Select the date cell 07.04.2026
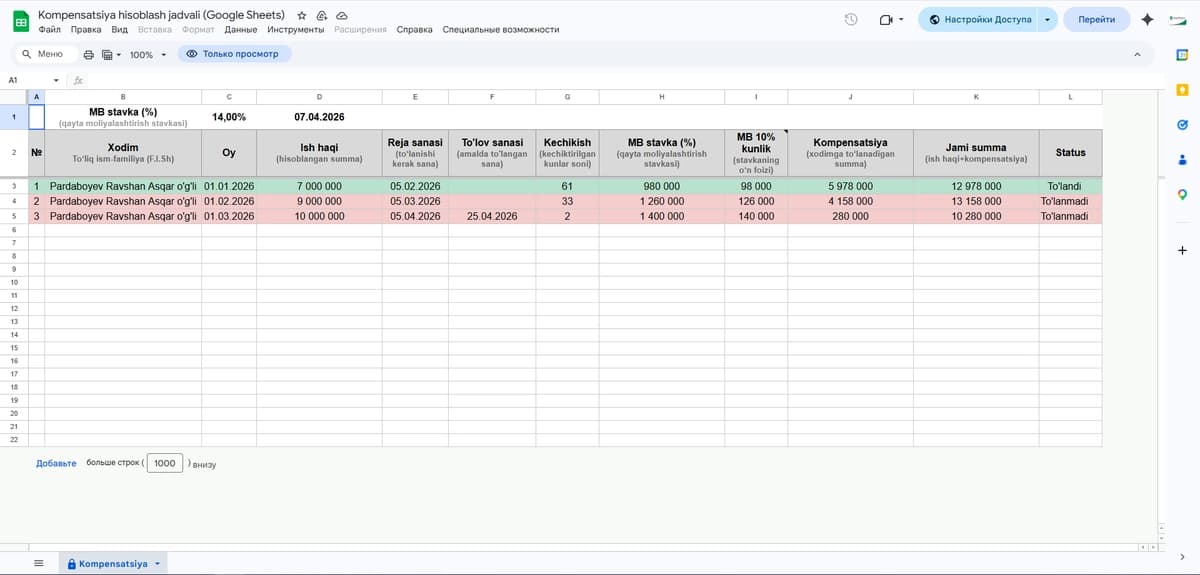Viewport: 1200px width, 575px height. pyautogui.click(x=319, y=117)
